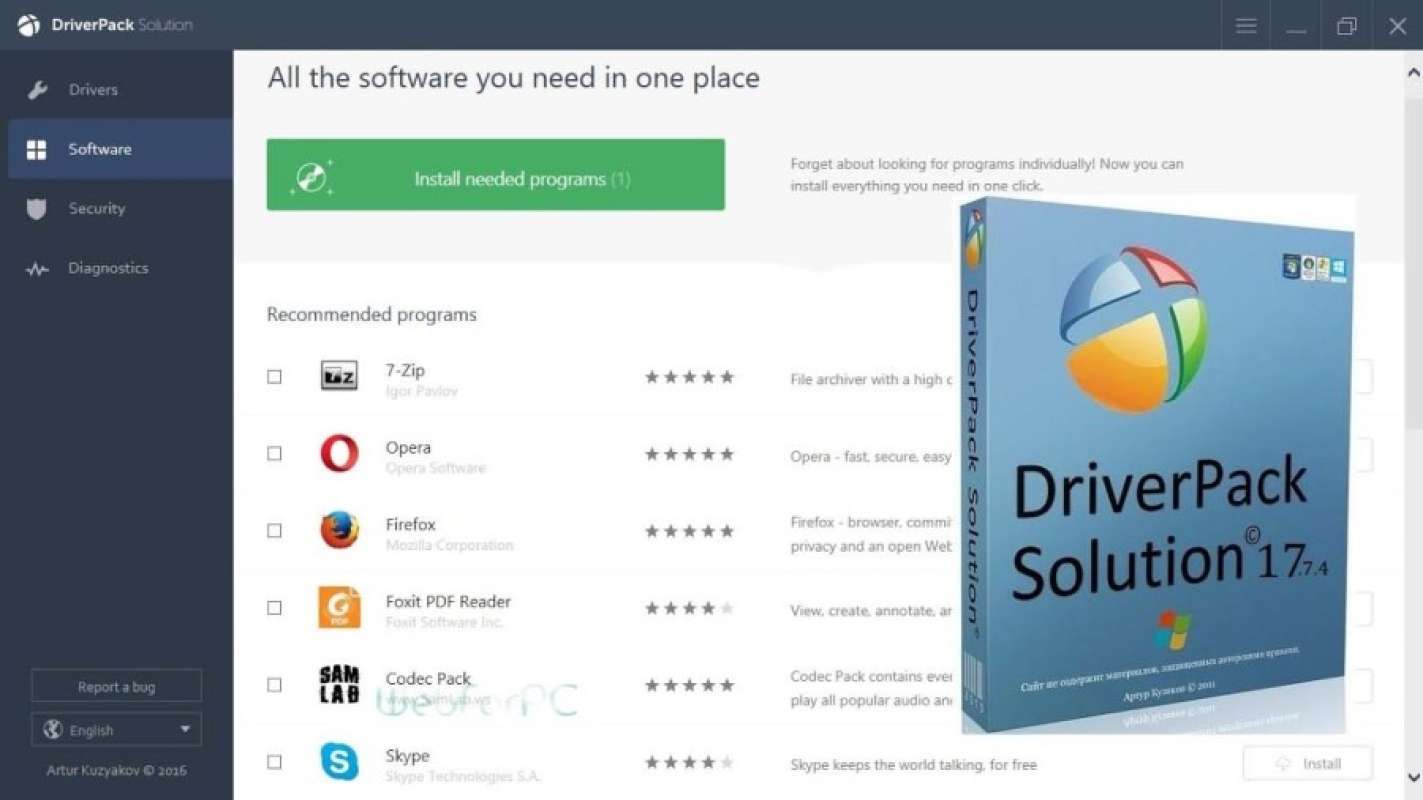
Task: Open Diagnostics using the waveform icon
Action: tap(37, 268)
